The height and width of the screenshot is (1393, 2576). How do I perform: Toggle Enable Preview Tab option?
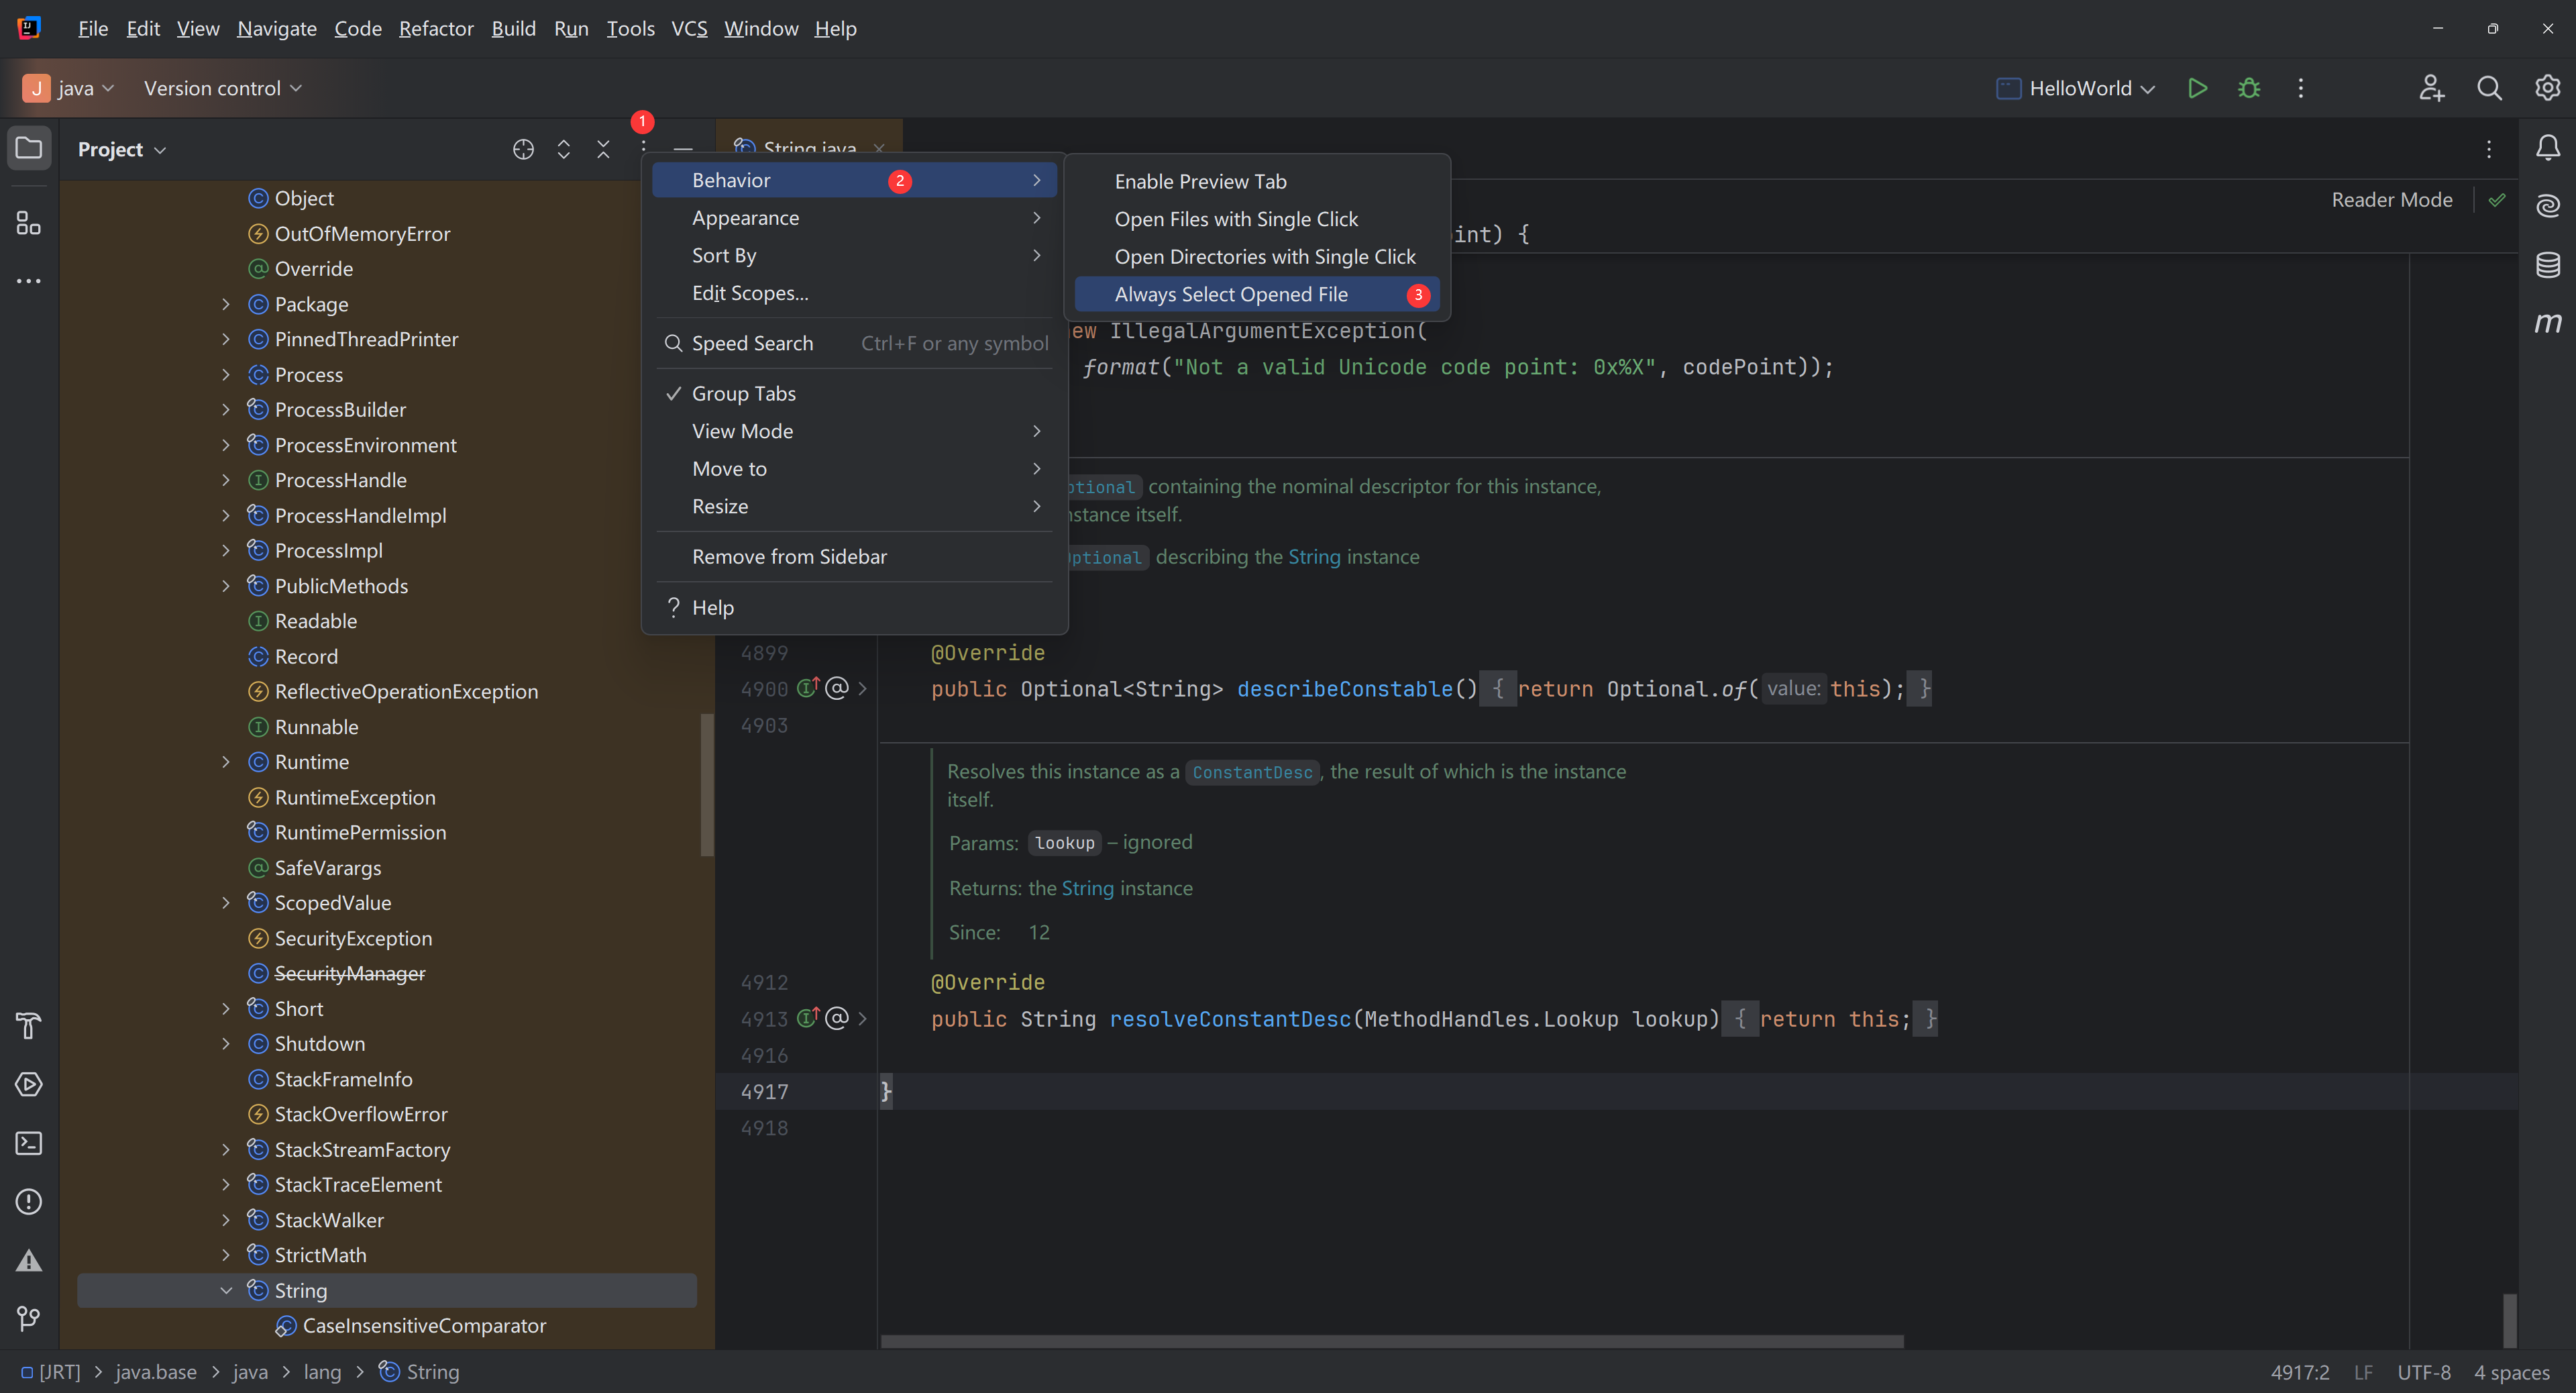pyautogui.click(x=1200, y=181)
